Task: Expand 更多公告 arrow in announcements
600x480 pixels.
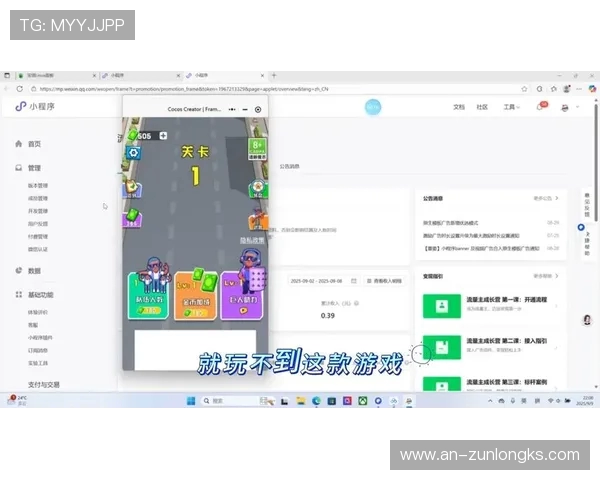Action: pyautogui.click(x=557, y=198)
